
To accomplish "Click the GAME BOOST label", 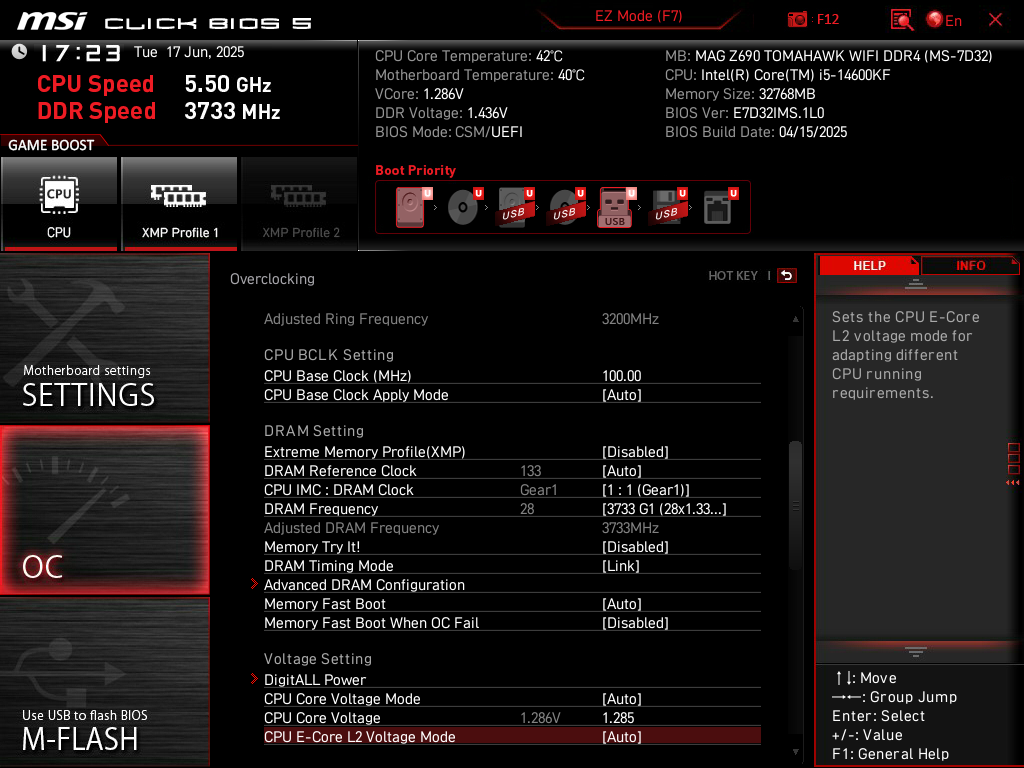I will coord(51,145).
